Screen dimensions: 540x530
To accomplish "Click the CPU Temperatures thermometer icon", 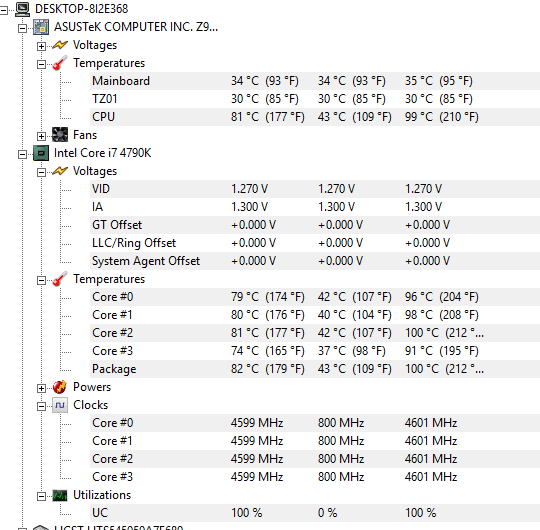I will [60, 279].
